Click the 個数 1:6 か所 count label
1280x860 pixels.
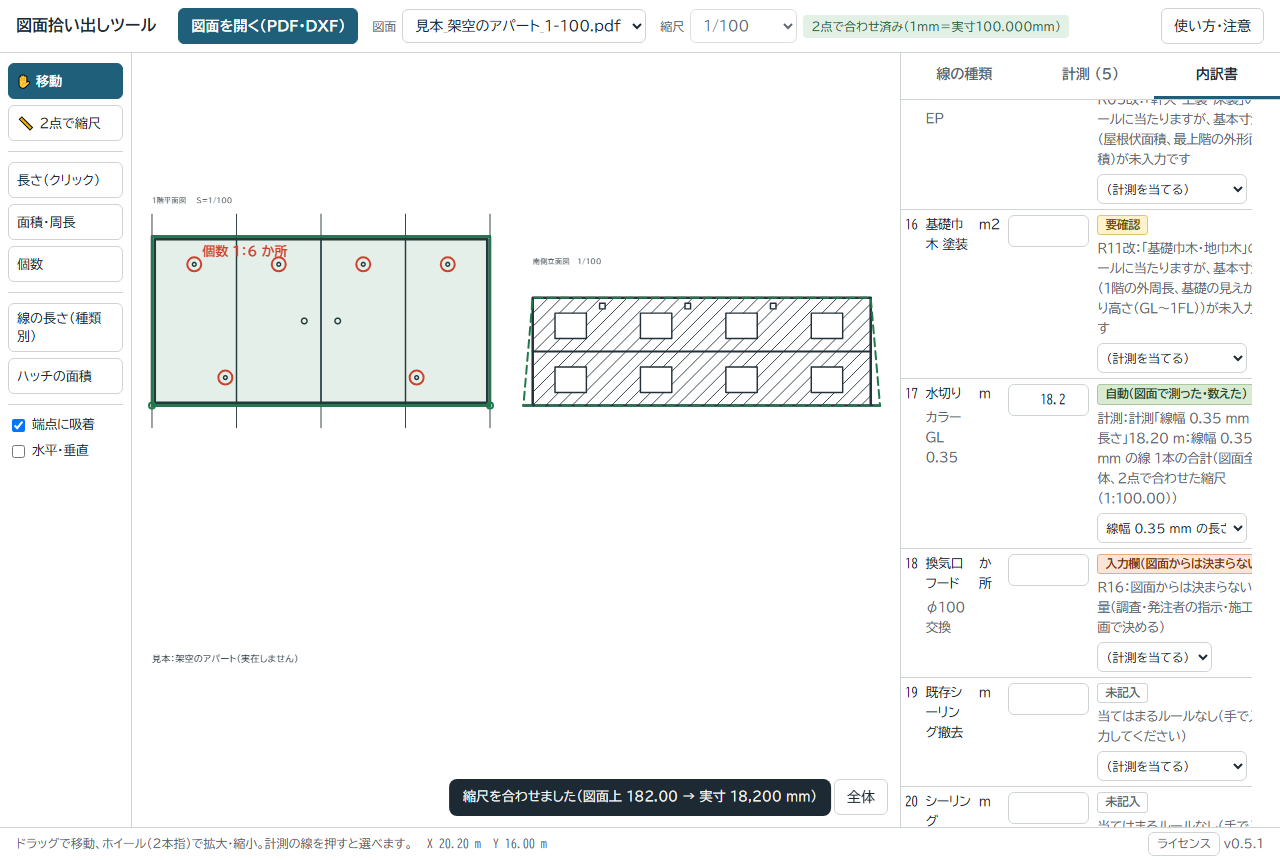245,251
